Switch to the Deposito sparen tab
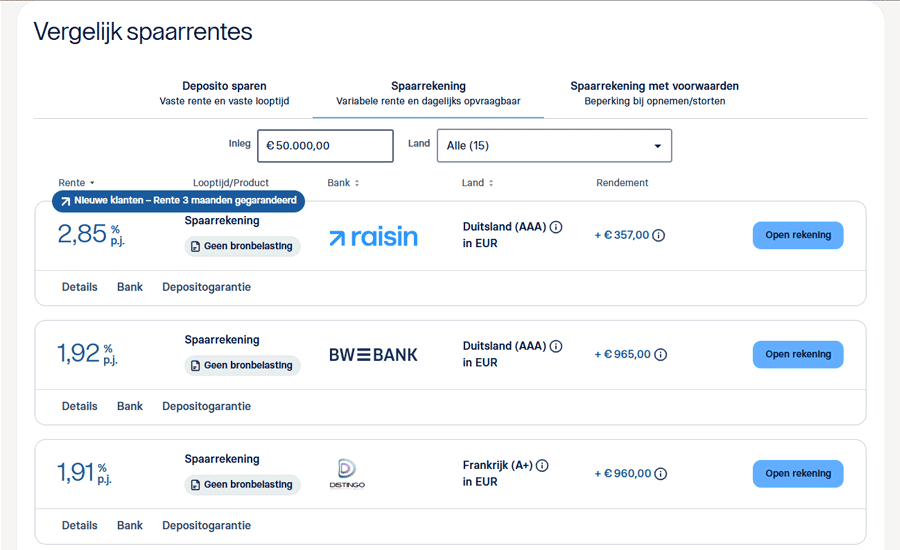The width and height of the screenshot is (900, 550). [x=224, y=93]
